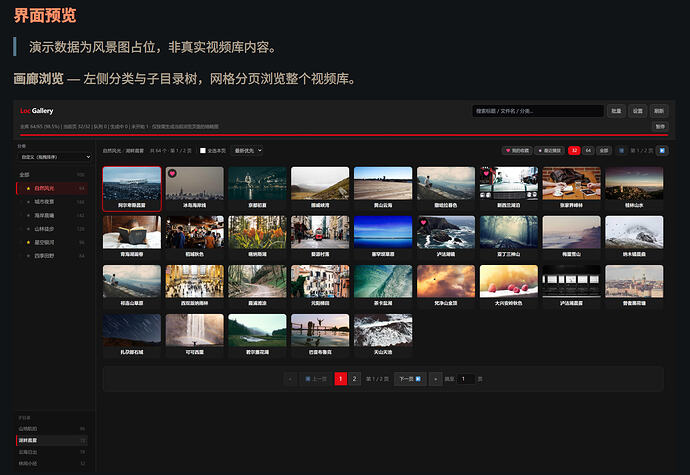Click the Loc Gallery logo
This screenshot has height=475, width=690.
pos(37,111)
